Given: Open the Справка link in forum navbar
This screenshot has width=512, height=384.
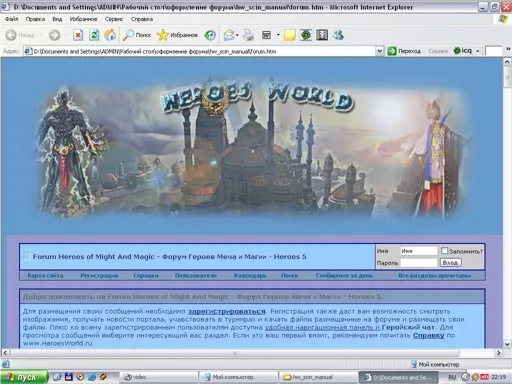Looking at the screenshot, I should (146, 276).
